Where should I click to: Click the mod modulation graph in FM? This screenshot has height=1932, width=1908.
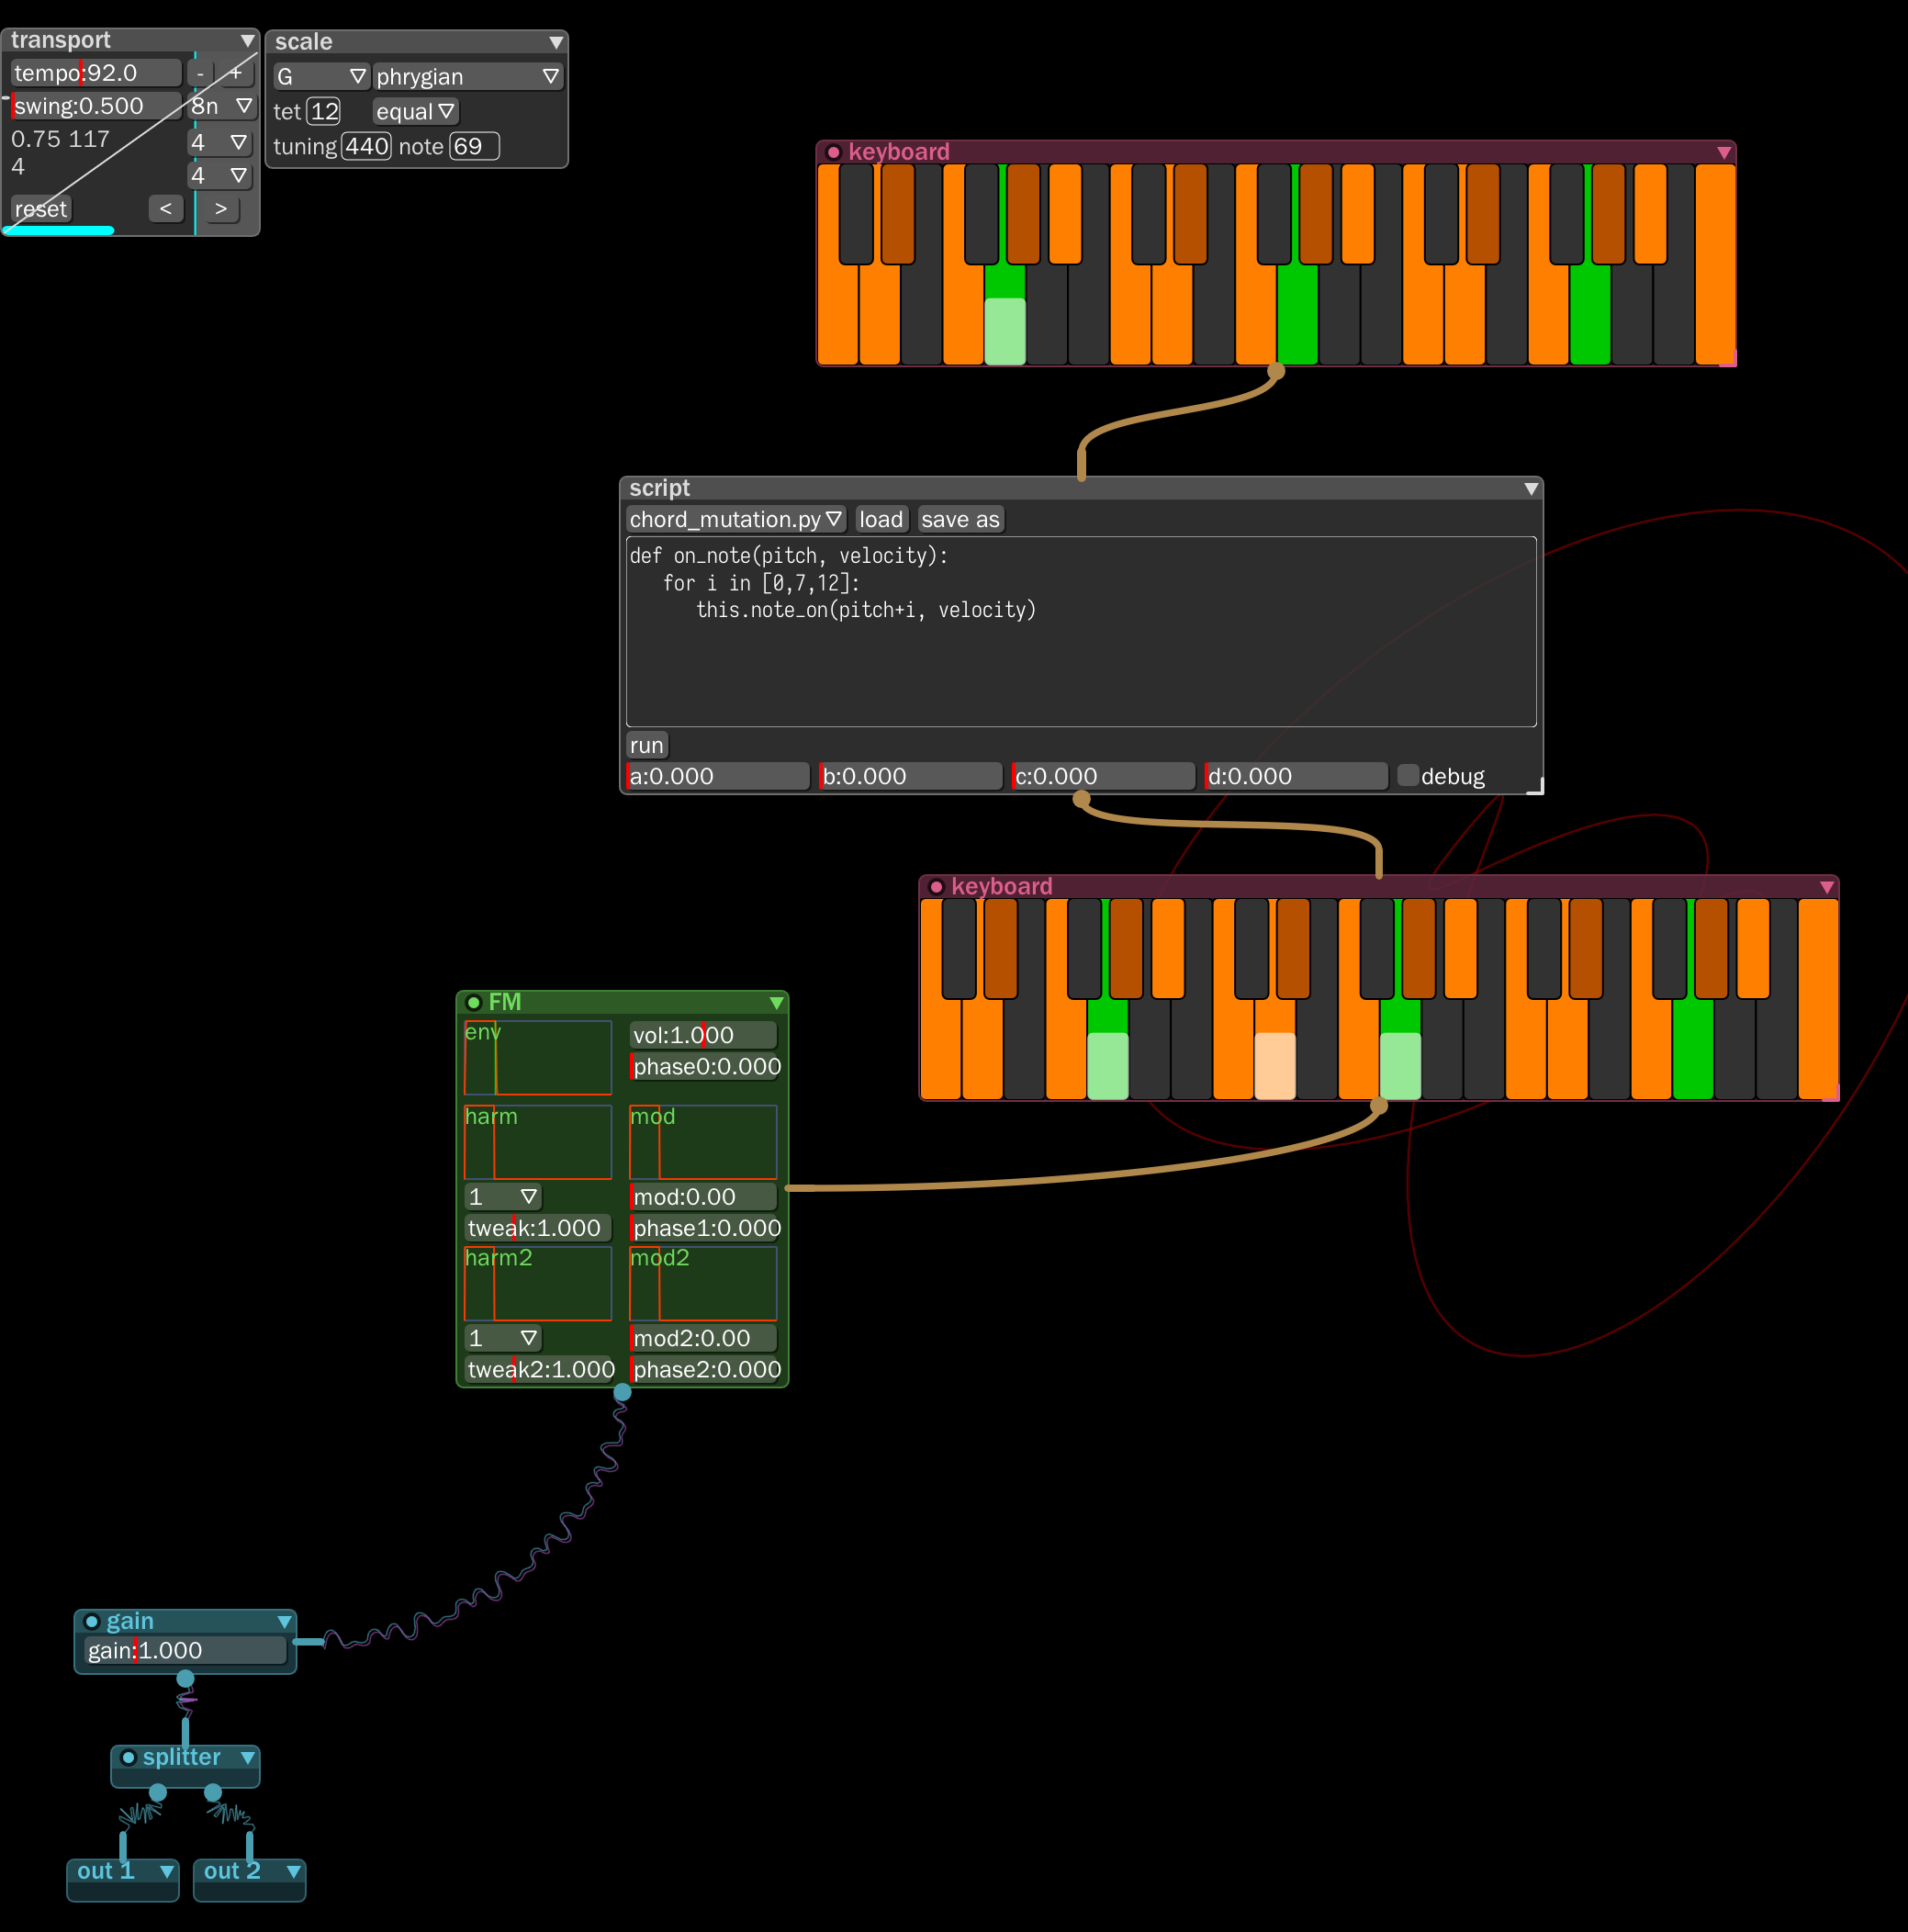click(x=702, y=1142)
